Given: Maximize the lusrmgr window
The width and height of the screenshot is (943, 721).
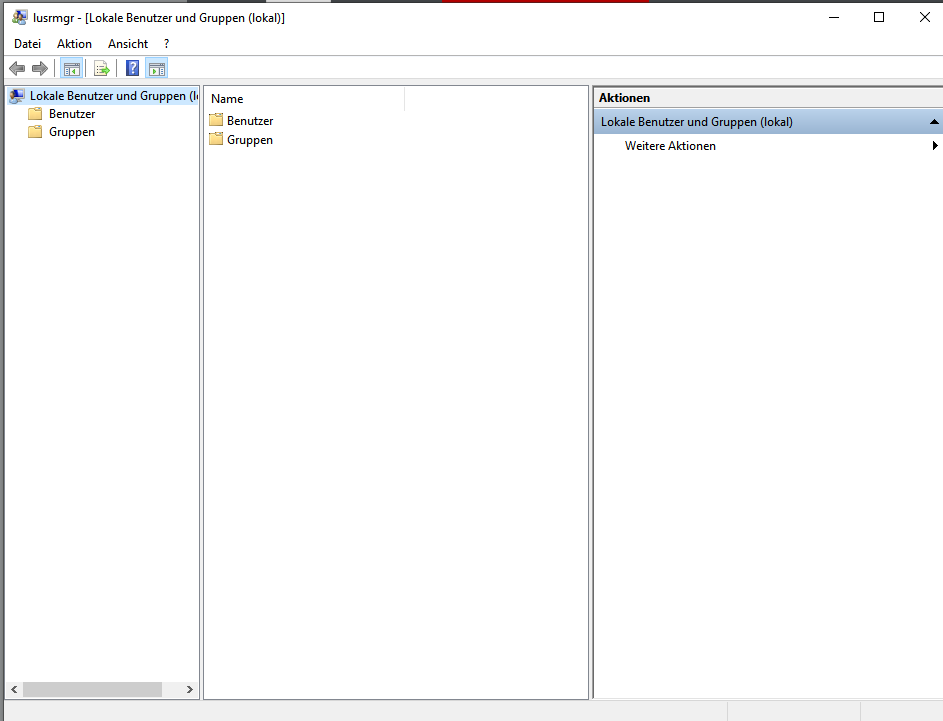Looking at the screenshot, I should pos(879,17).
